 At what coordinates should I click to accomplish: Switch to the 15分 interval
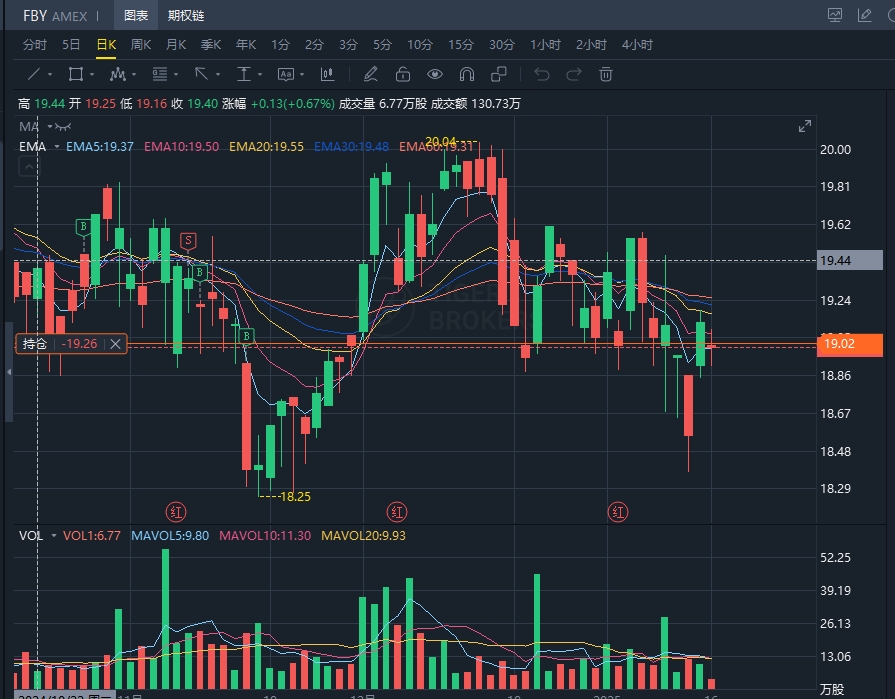tap(460, 45)
